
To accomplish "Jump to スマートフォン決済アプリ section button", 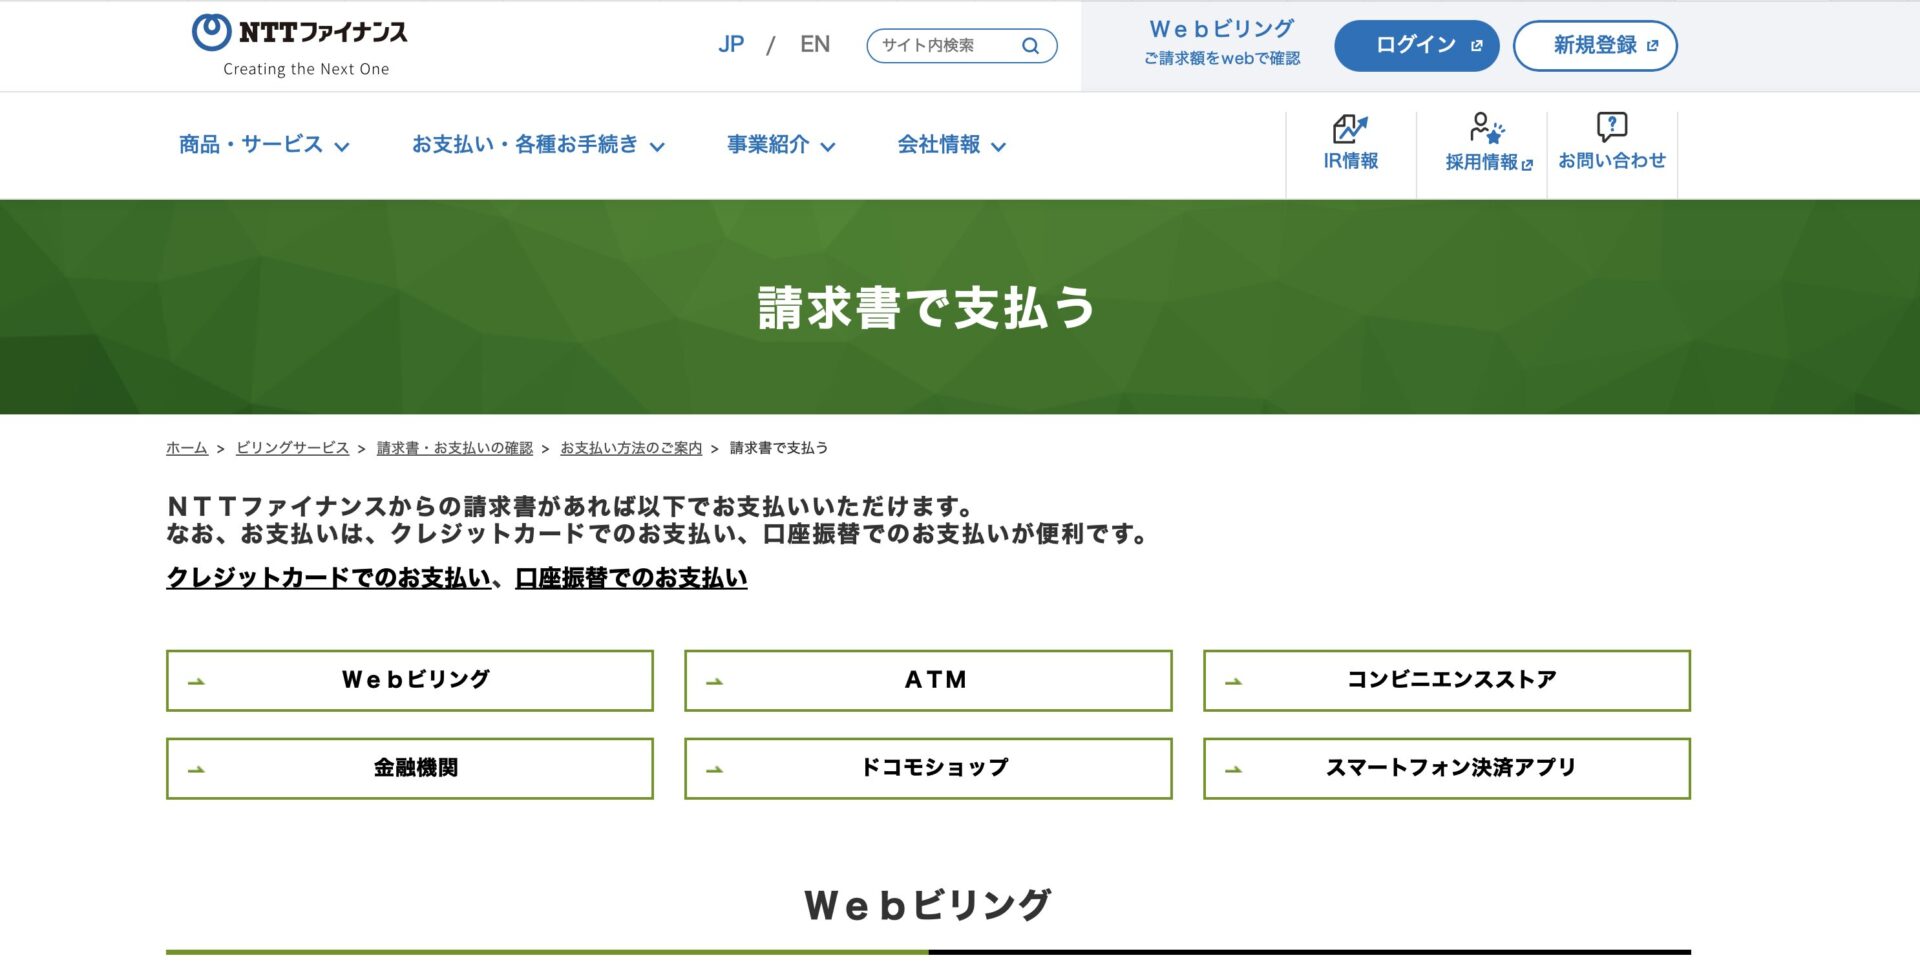I will [x=1447, y=769].
